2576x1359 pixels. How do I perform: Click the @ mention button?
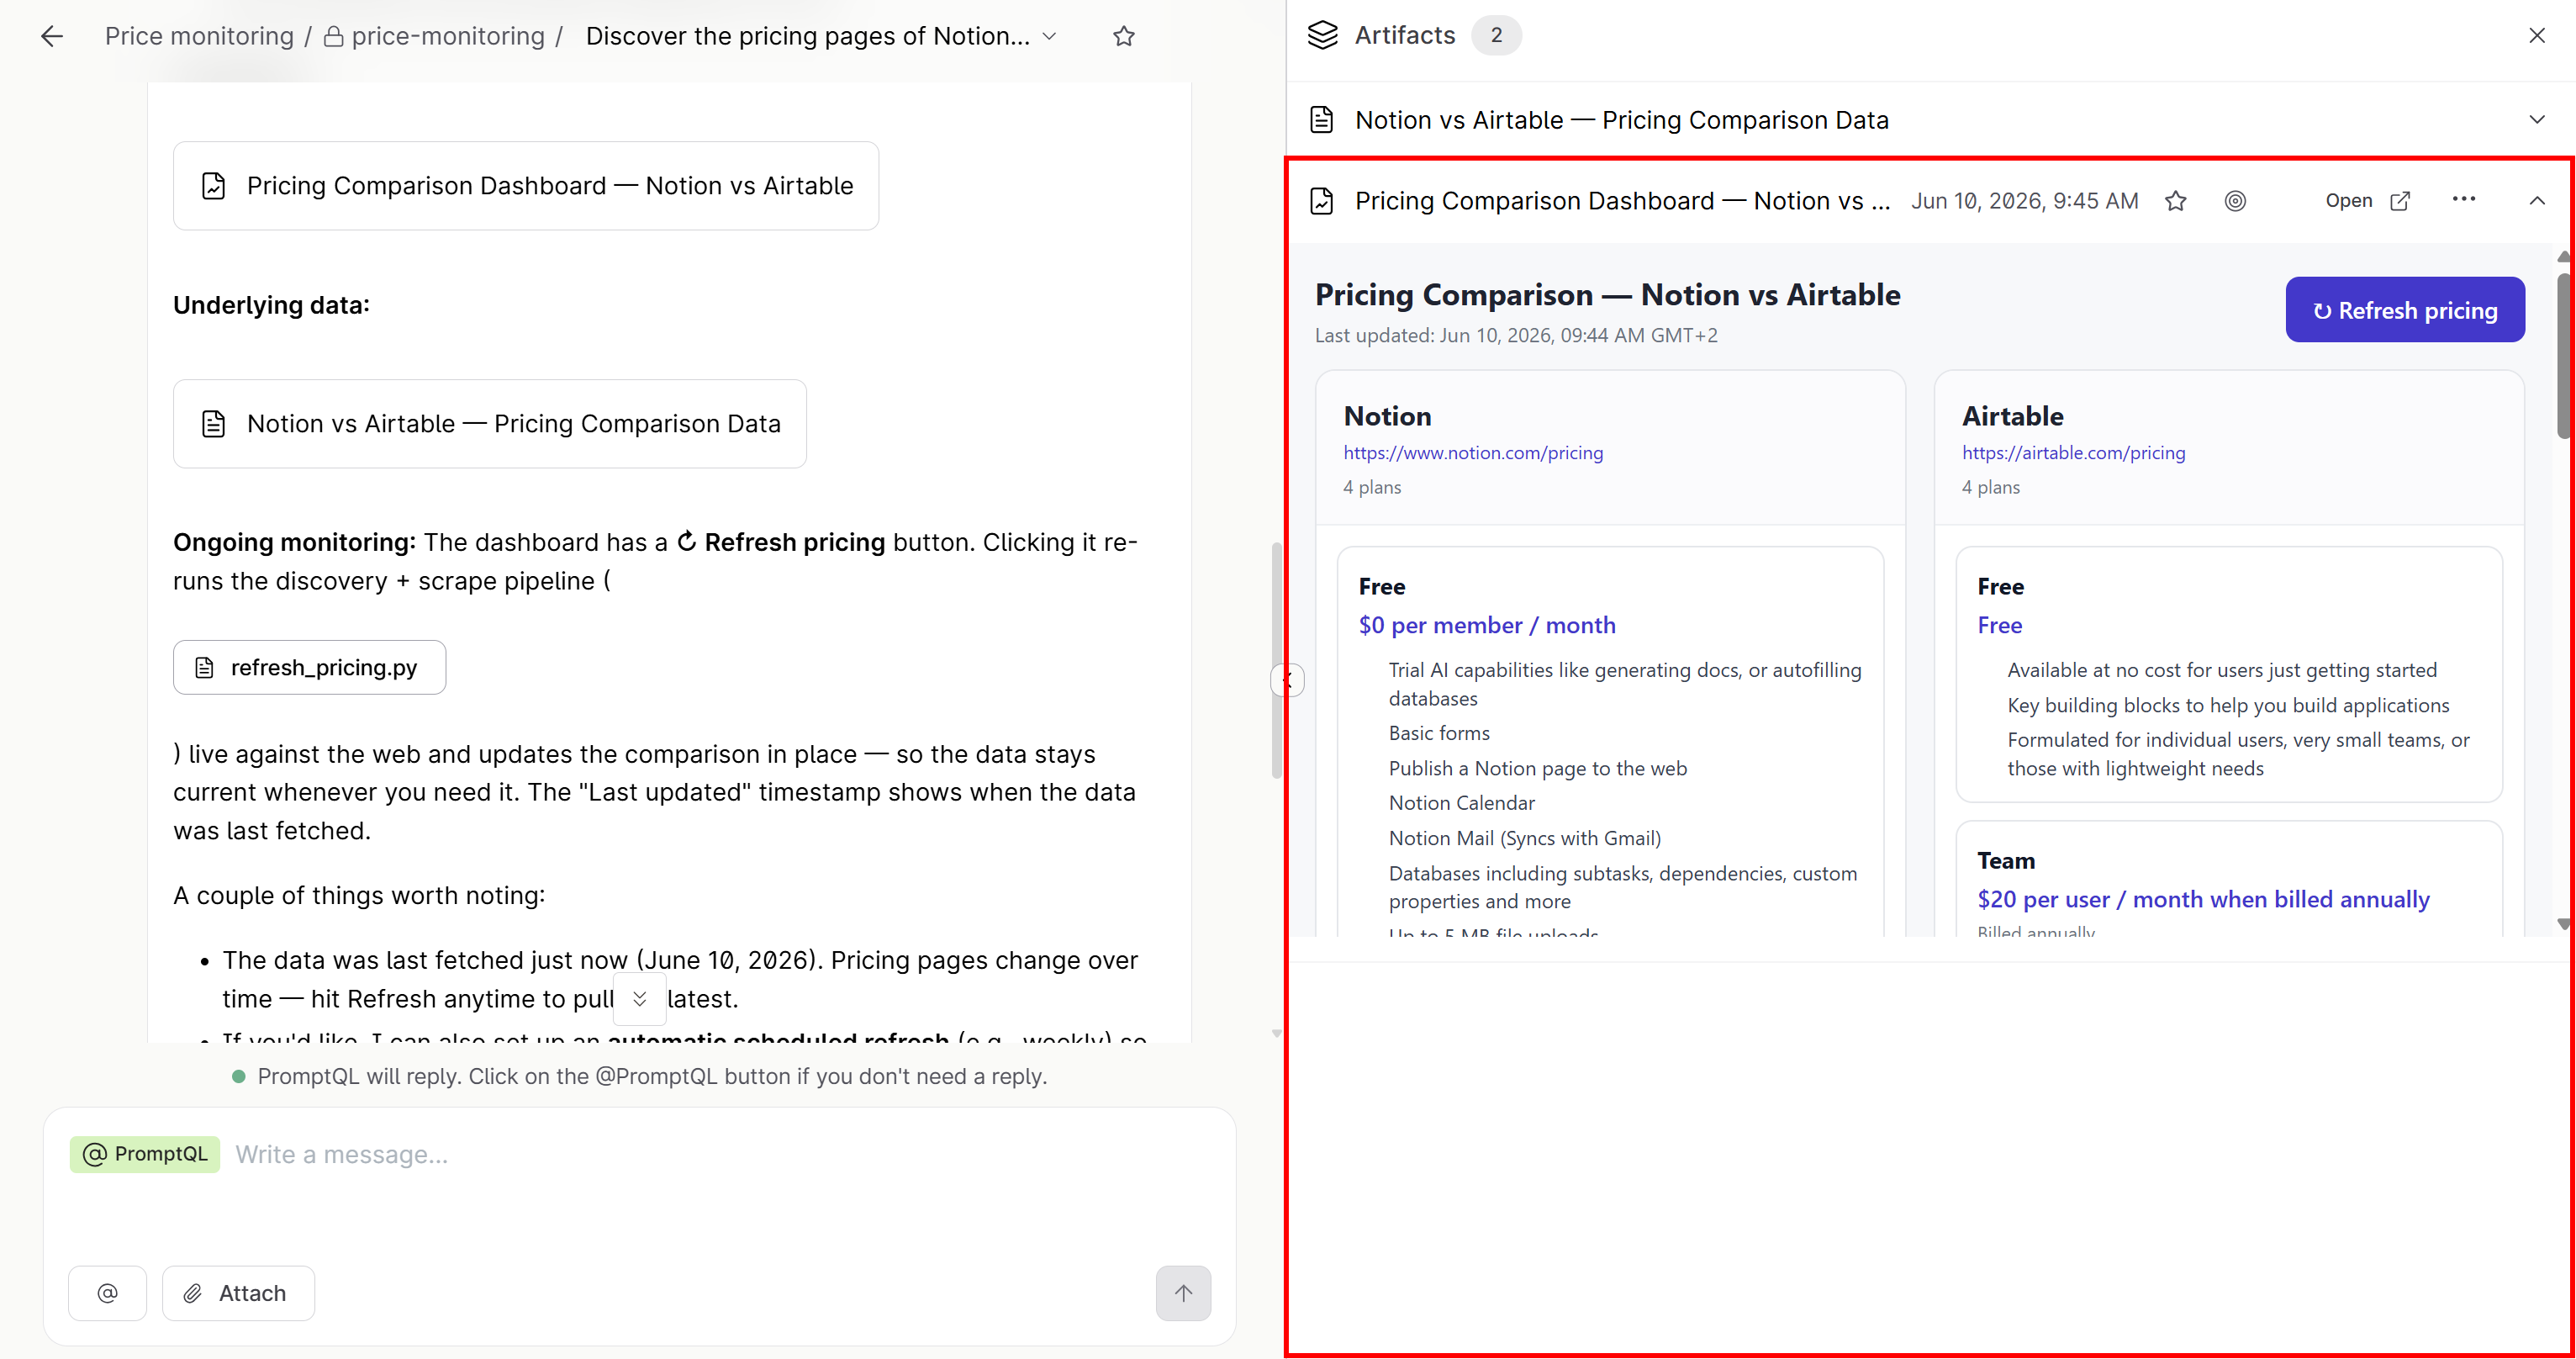pos(108,1293)
